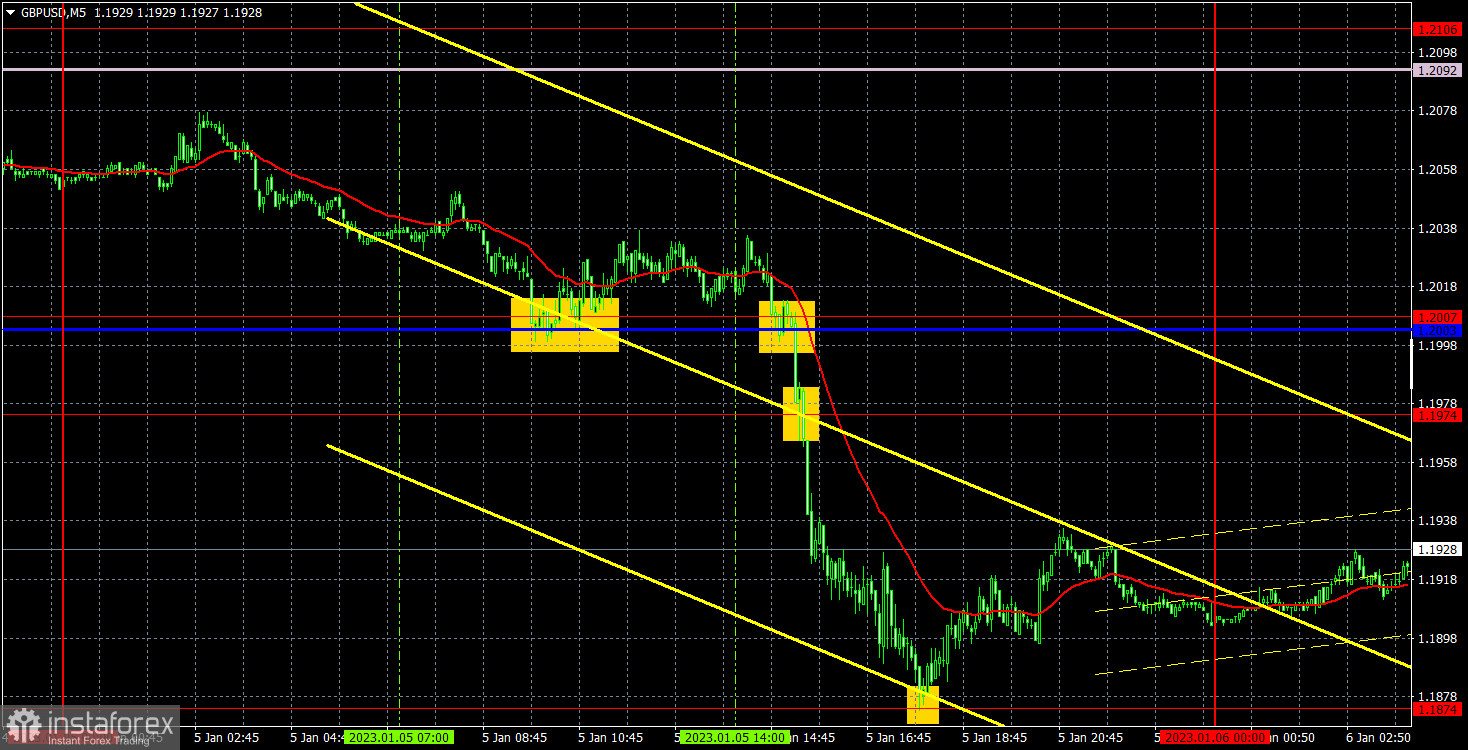Click the 5 Jan 08:45 time label
Image resolution: width=1468 pixels, height=750 pixels.
(x=515, y=738)
